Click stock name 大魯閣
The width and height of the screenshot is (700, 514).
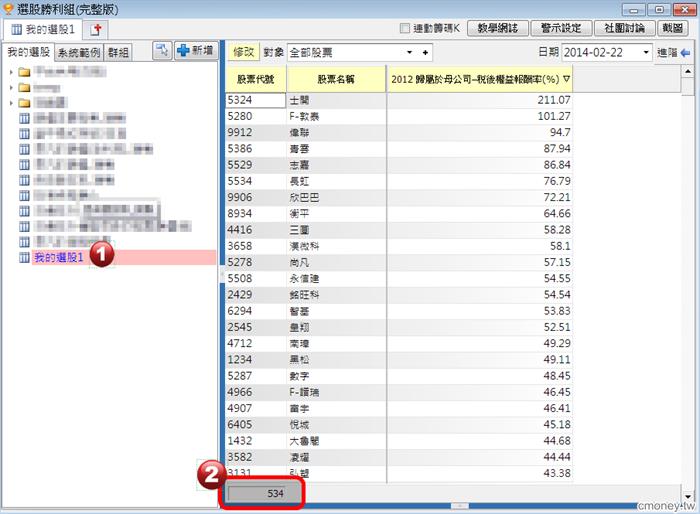point(304,441)
